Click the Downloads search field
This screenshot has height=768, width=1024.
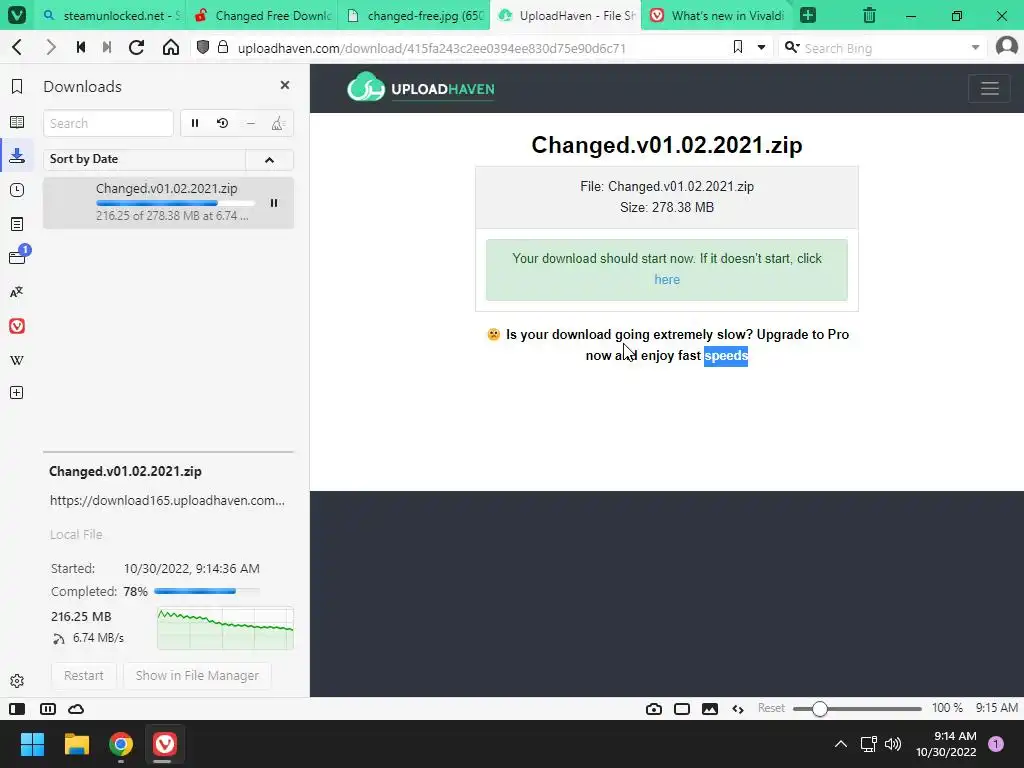coord(108,123)
